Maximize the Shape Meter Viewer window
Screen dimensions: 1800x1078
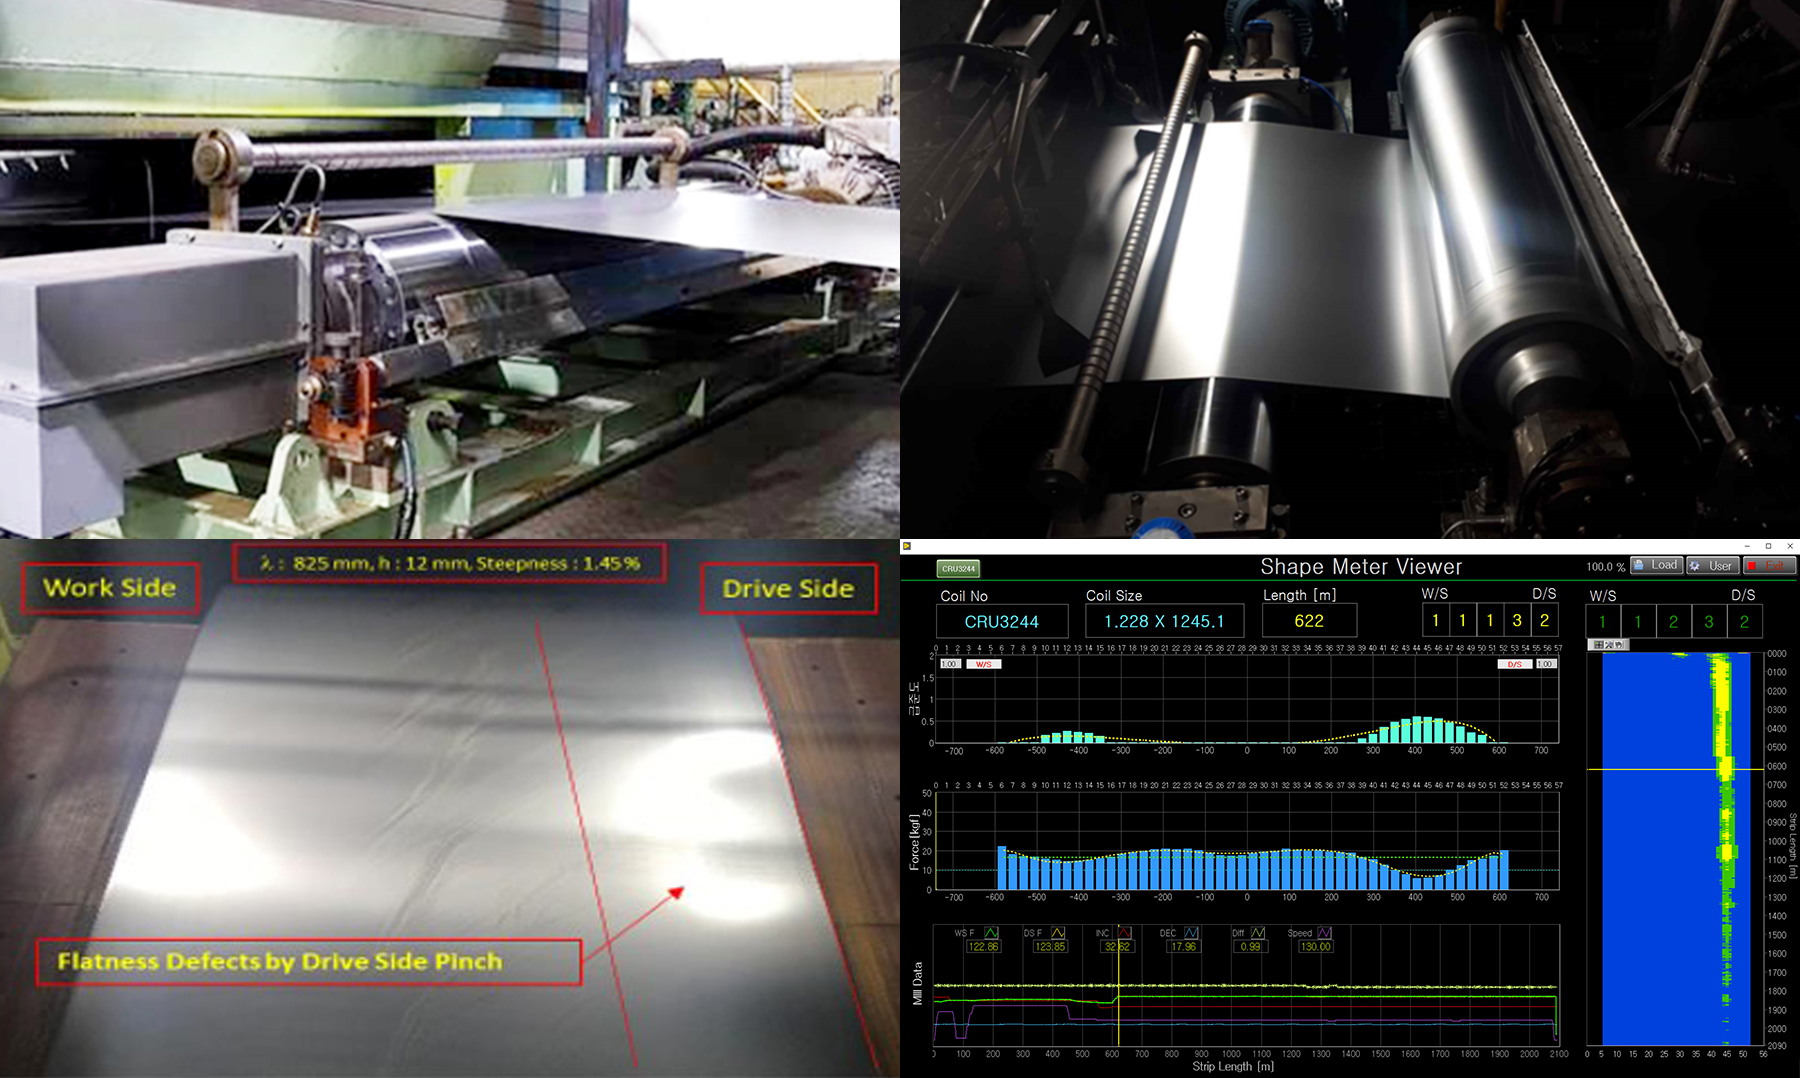point(1768,546)
